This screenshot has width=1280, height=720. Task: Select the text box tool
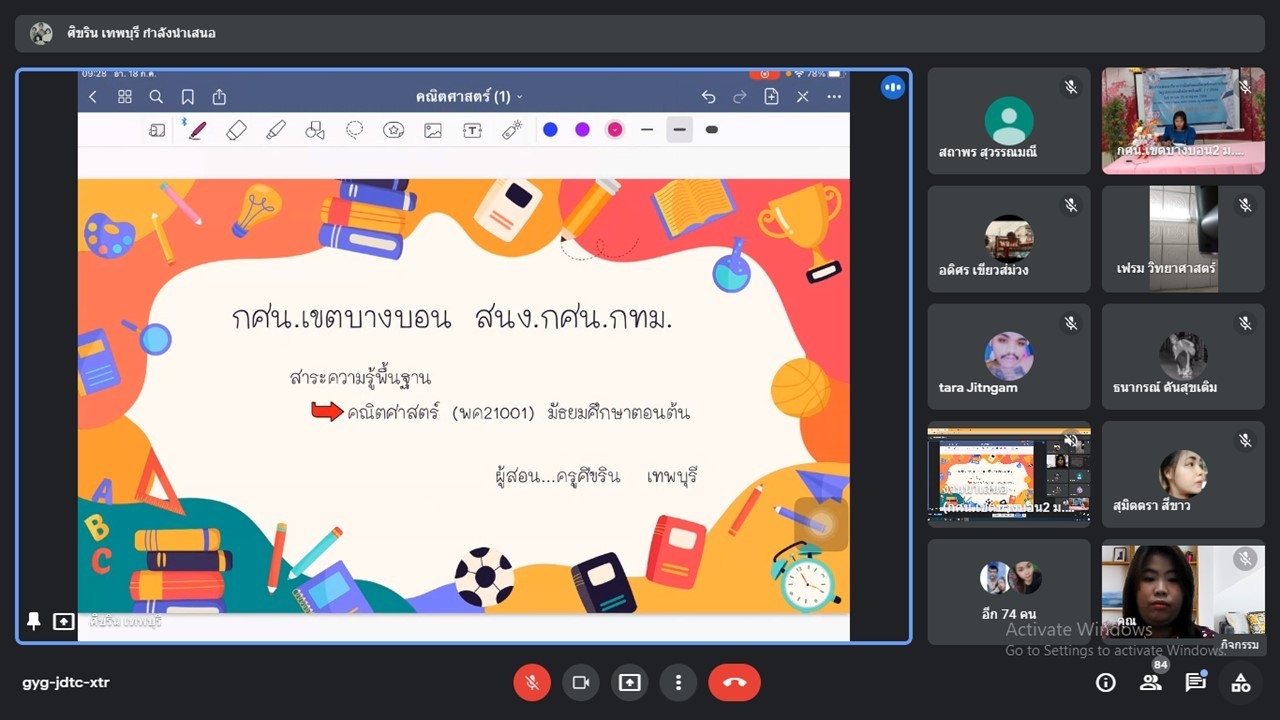point(472,130)
